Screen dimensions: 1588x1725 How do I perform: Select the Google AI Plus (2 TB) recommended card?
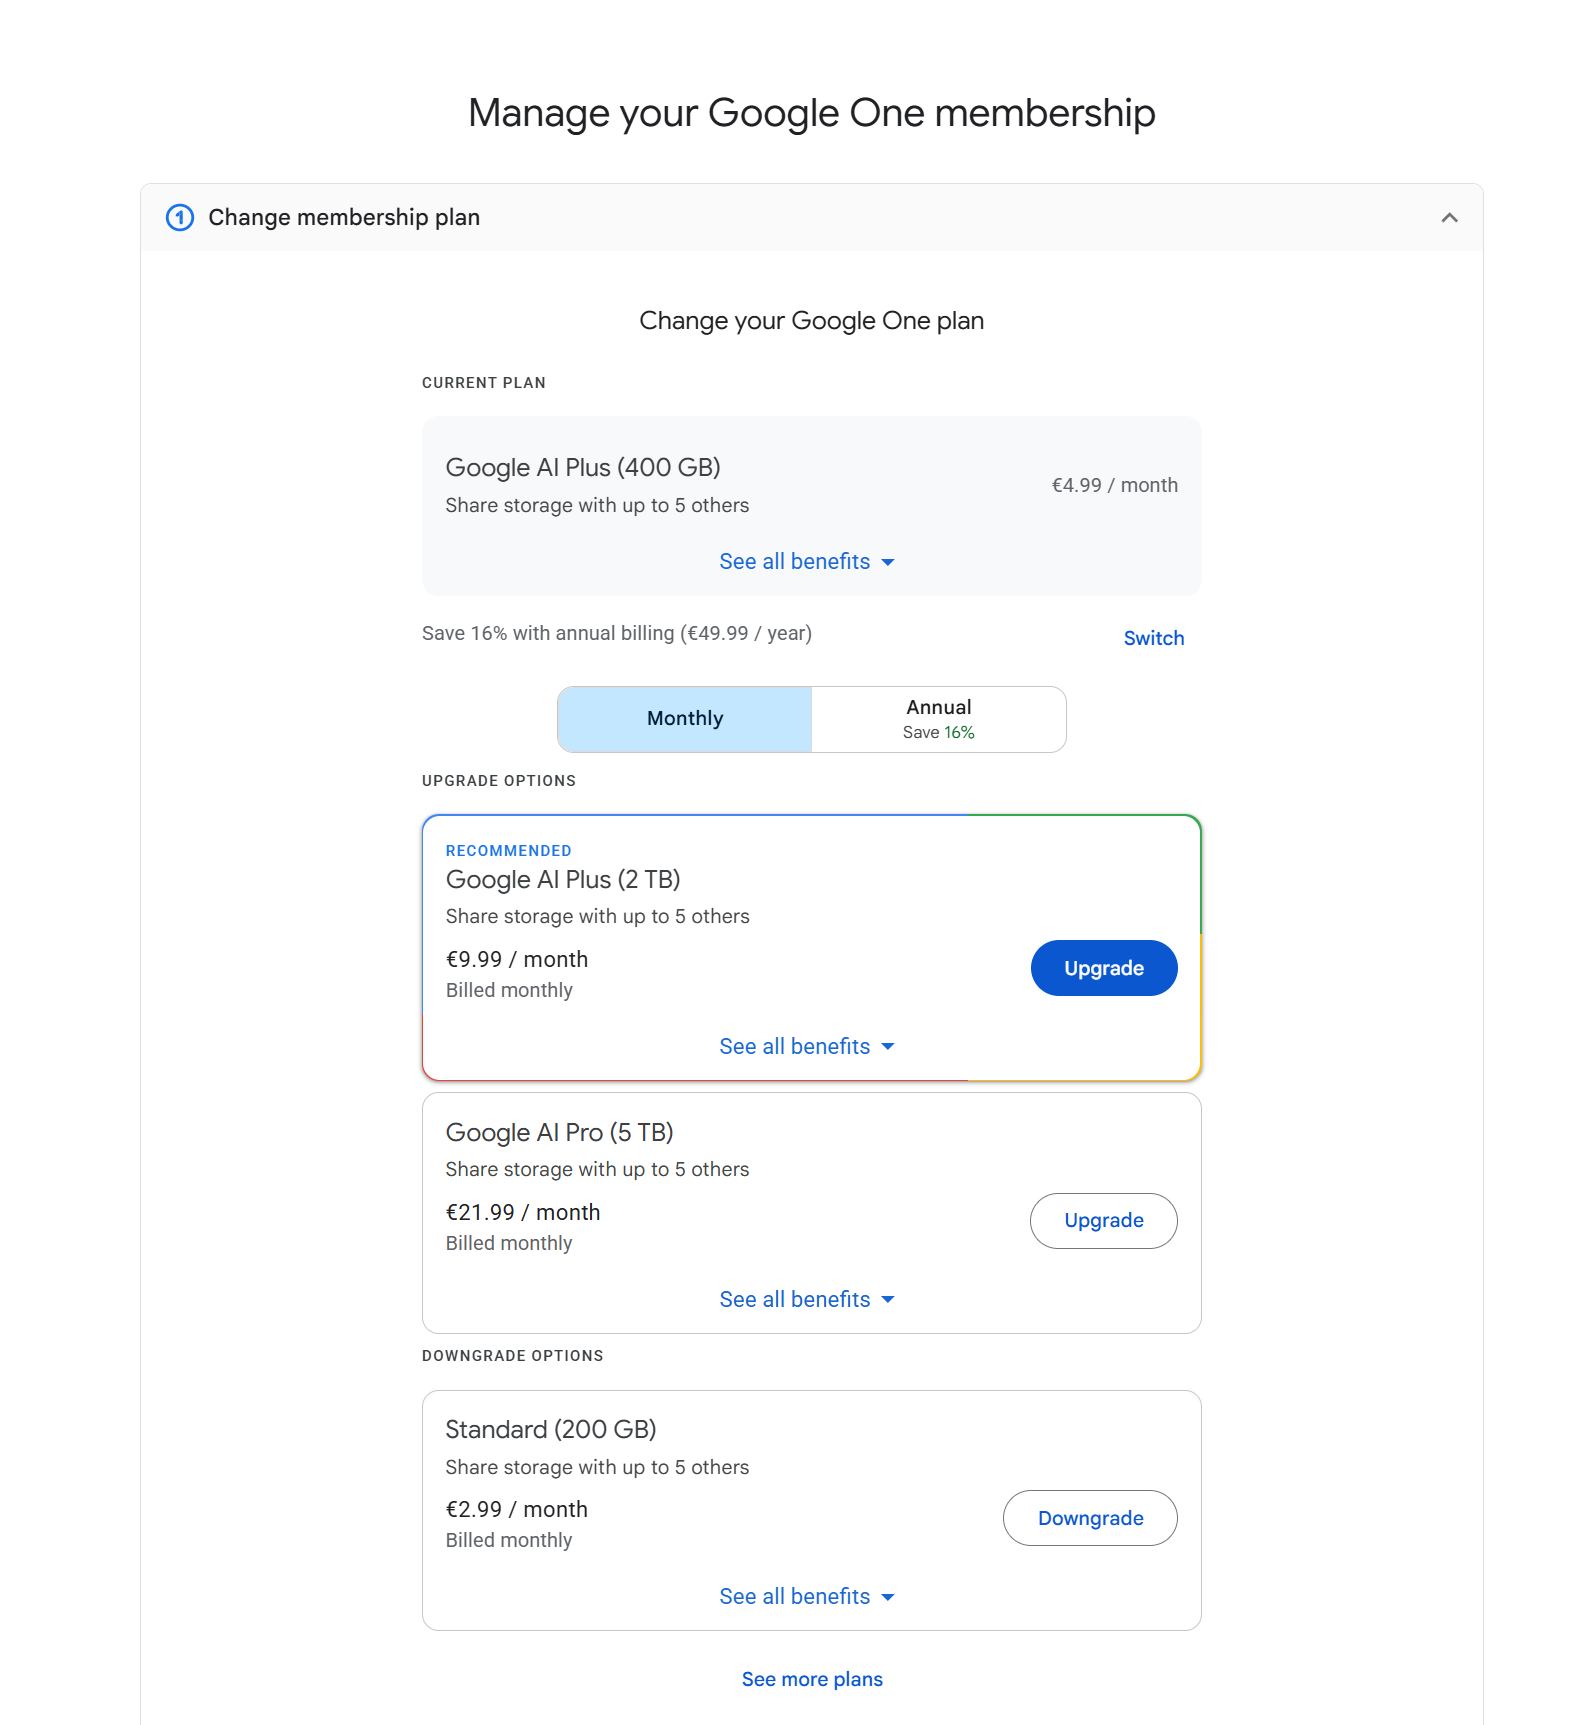(x=812, y=948)
